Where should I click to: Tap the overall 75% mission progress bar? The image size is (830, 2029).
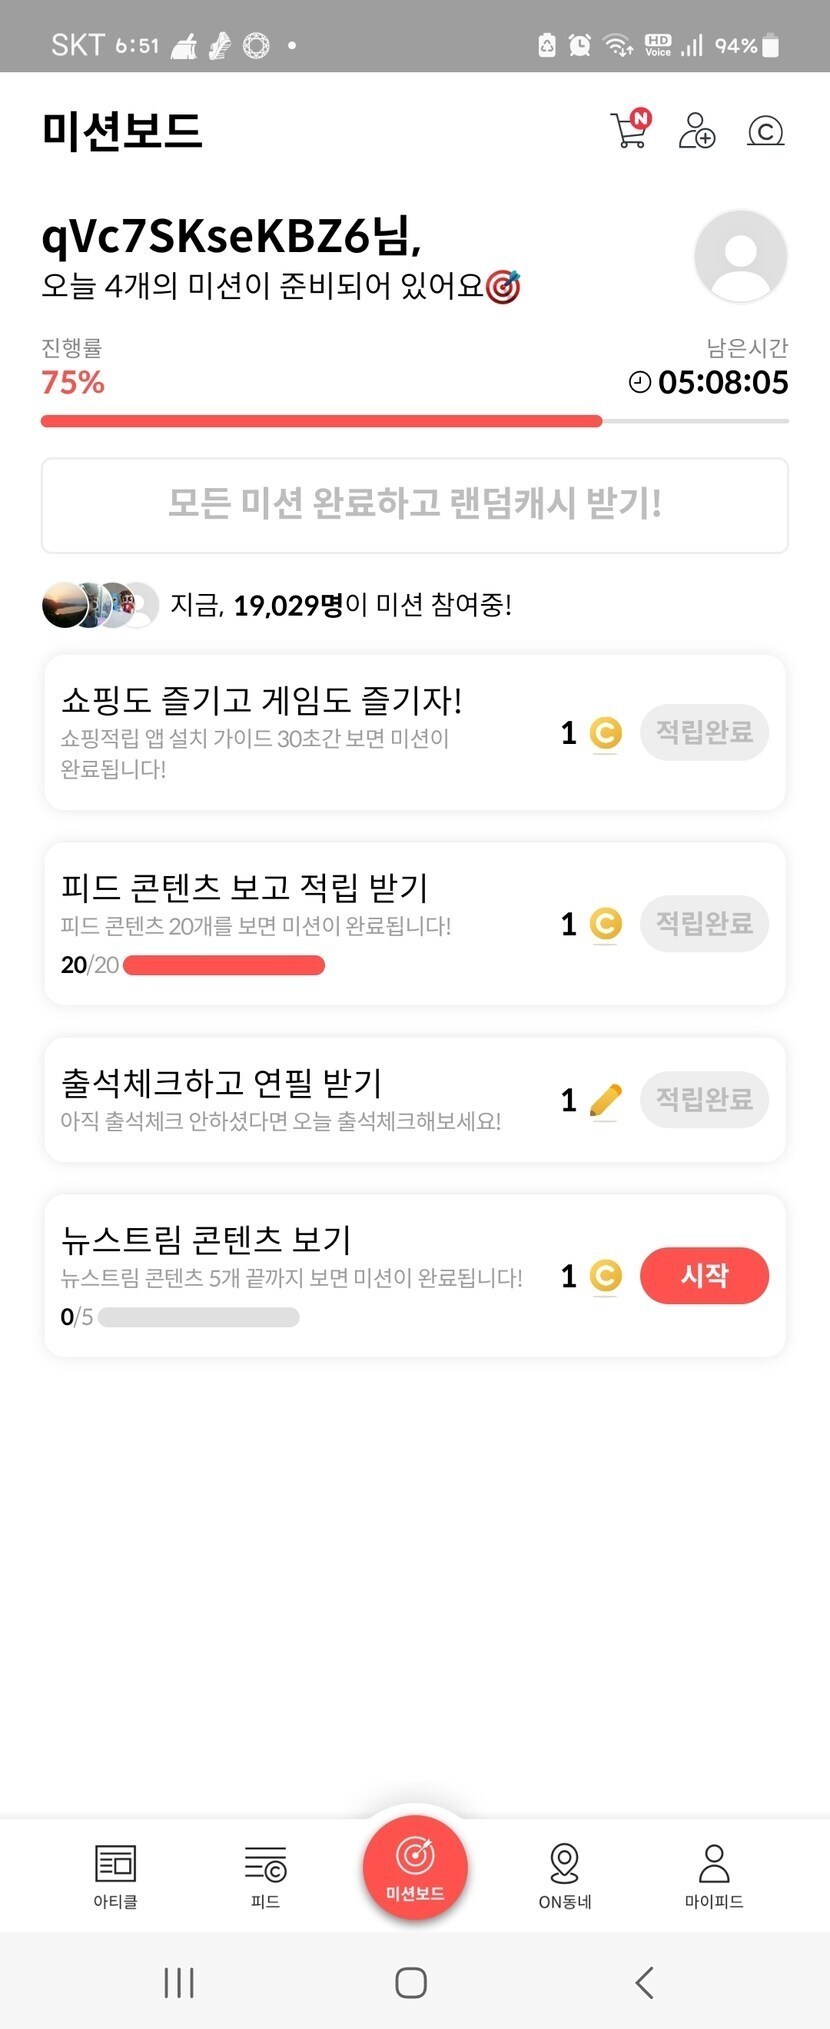click(415, 421)
